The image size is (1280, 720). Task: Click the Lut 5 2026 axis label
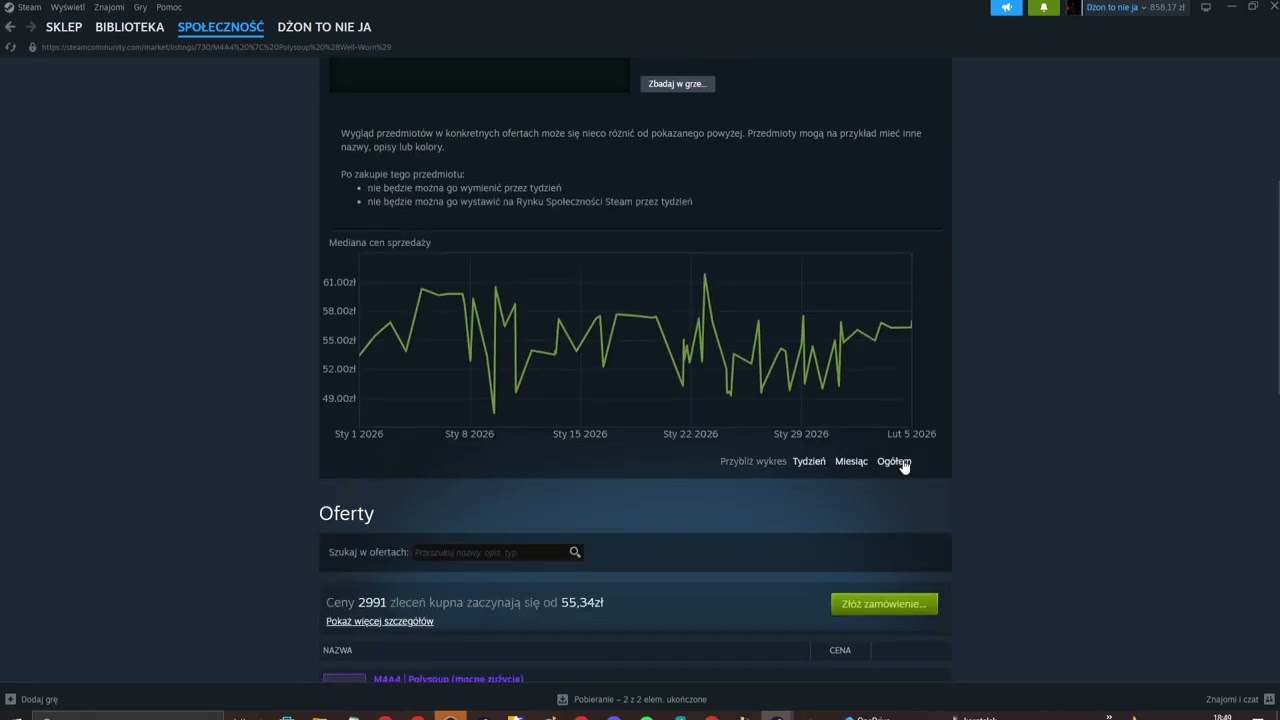click(911, 434)
